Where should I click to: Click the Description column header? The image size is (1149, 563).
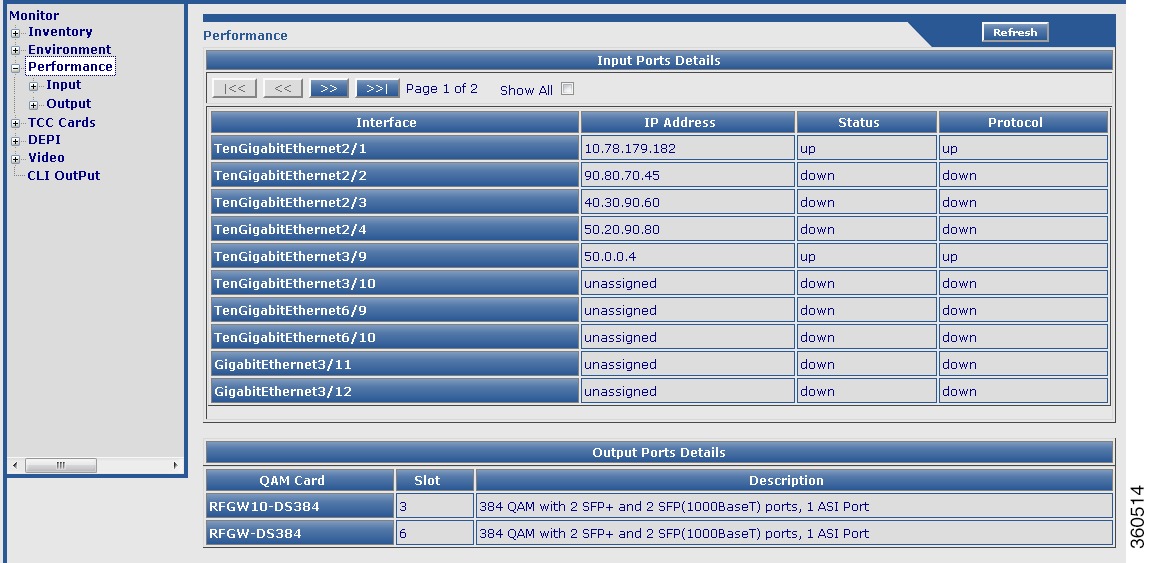point(794,481)
